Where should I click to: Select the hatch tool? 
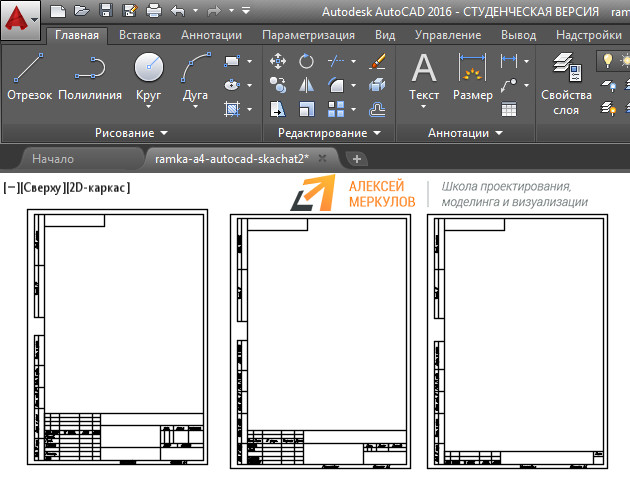232,109
